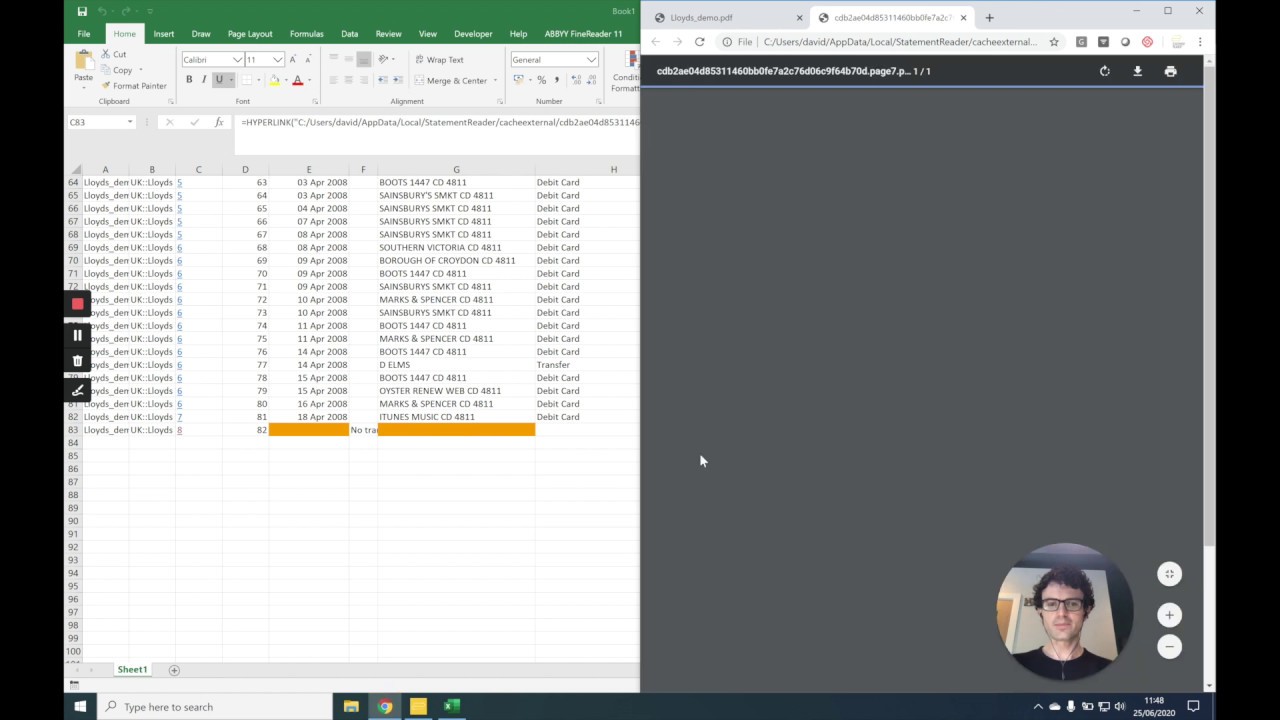Increase decimal places
Image resolution: width=1280 pixels, height=720 pixels.
click(574, 80)
